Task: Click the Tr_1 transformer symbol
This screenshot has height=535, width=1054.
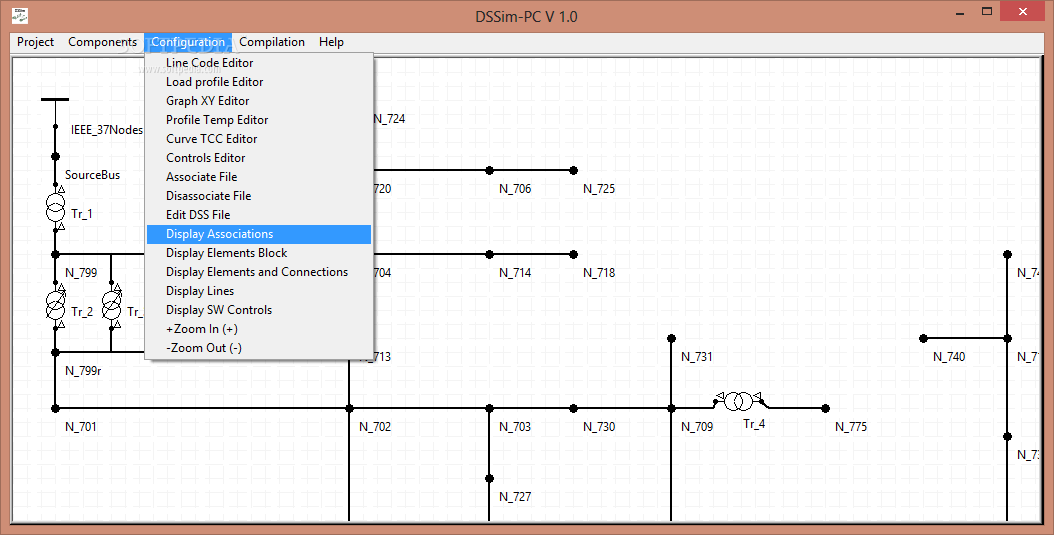Action: [x=55, y=206]
